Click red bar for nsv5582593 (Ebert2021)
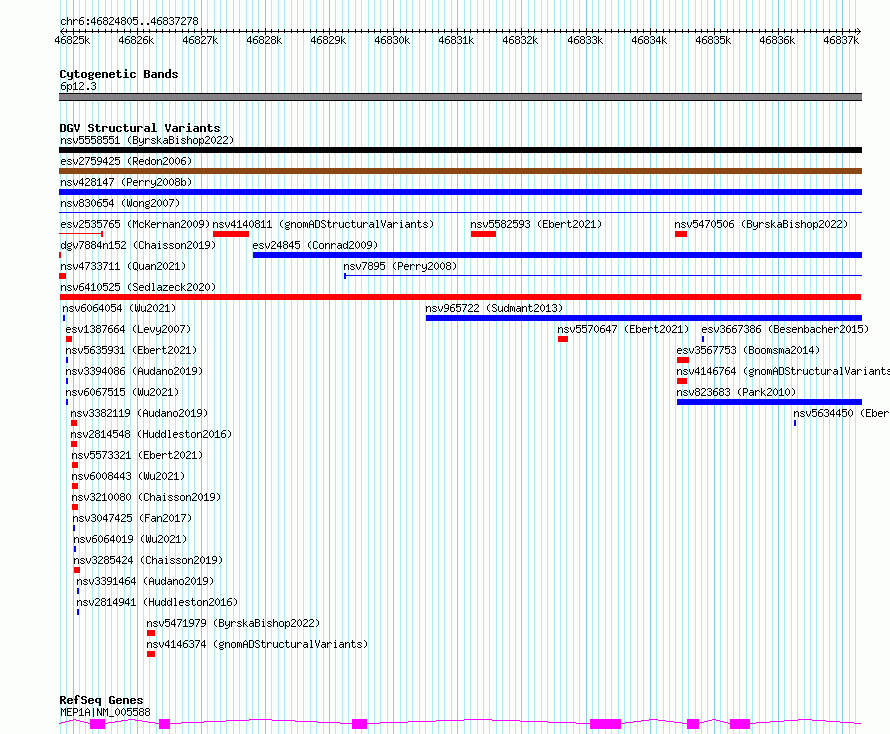The height and width of the screenshot is (734, 890). click(483, 234)
